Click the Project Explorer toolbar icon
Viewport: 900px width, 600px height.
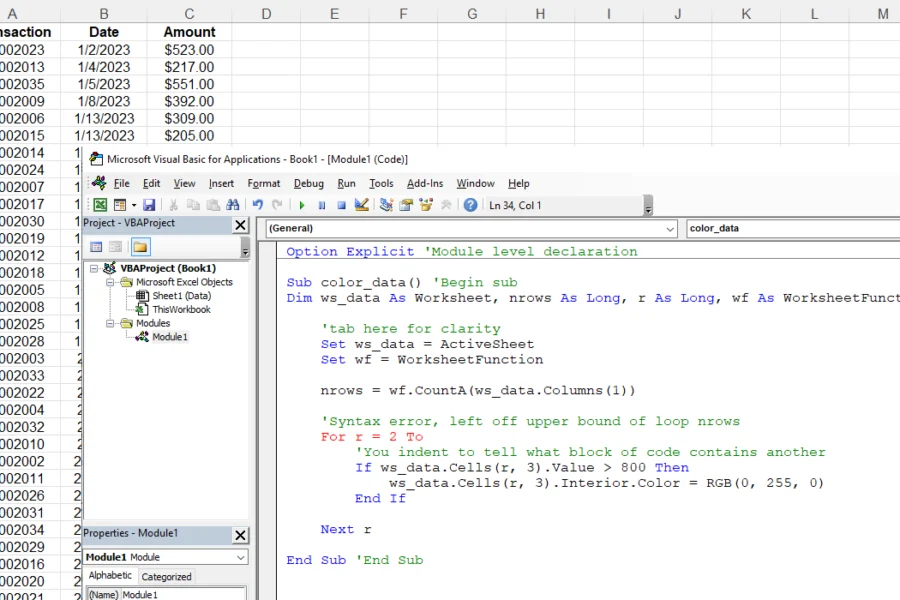386,205
